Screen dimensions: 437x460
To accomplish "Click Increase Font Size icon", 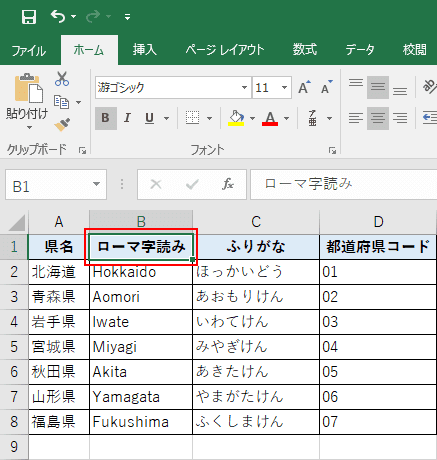I will 304,87.
